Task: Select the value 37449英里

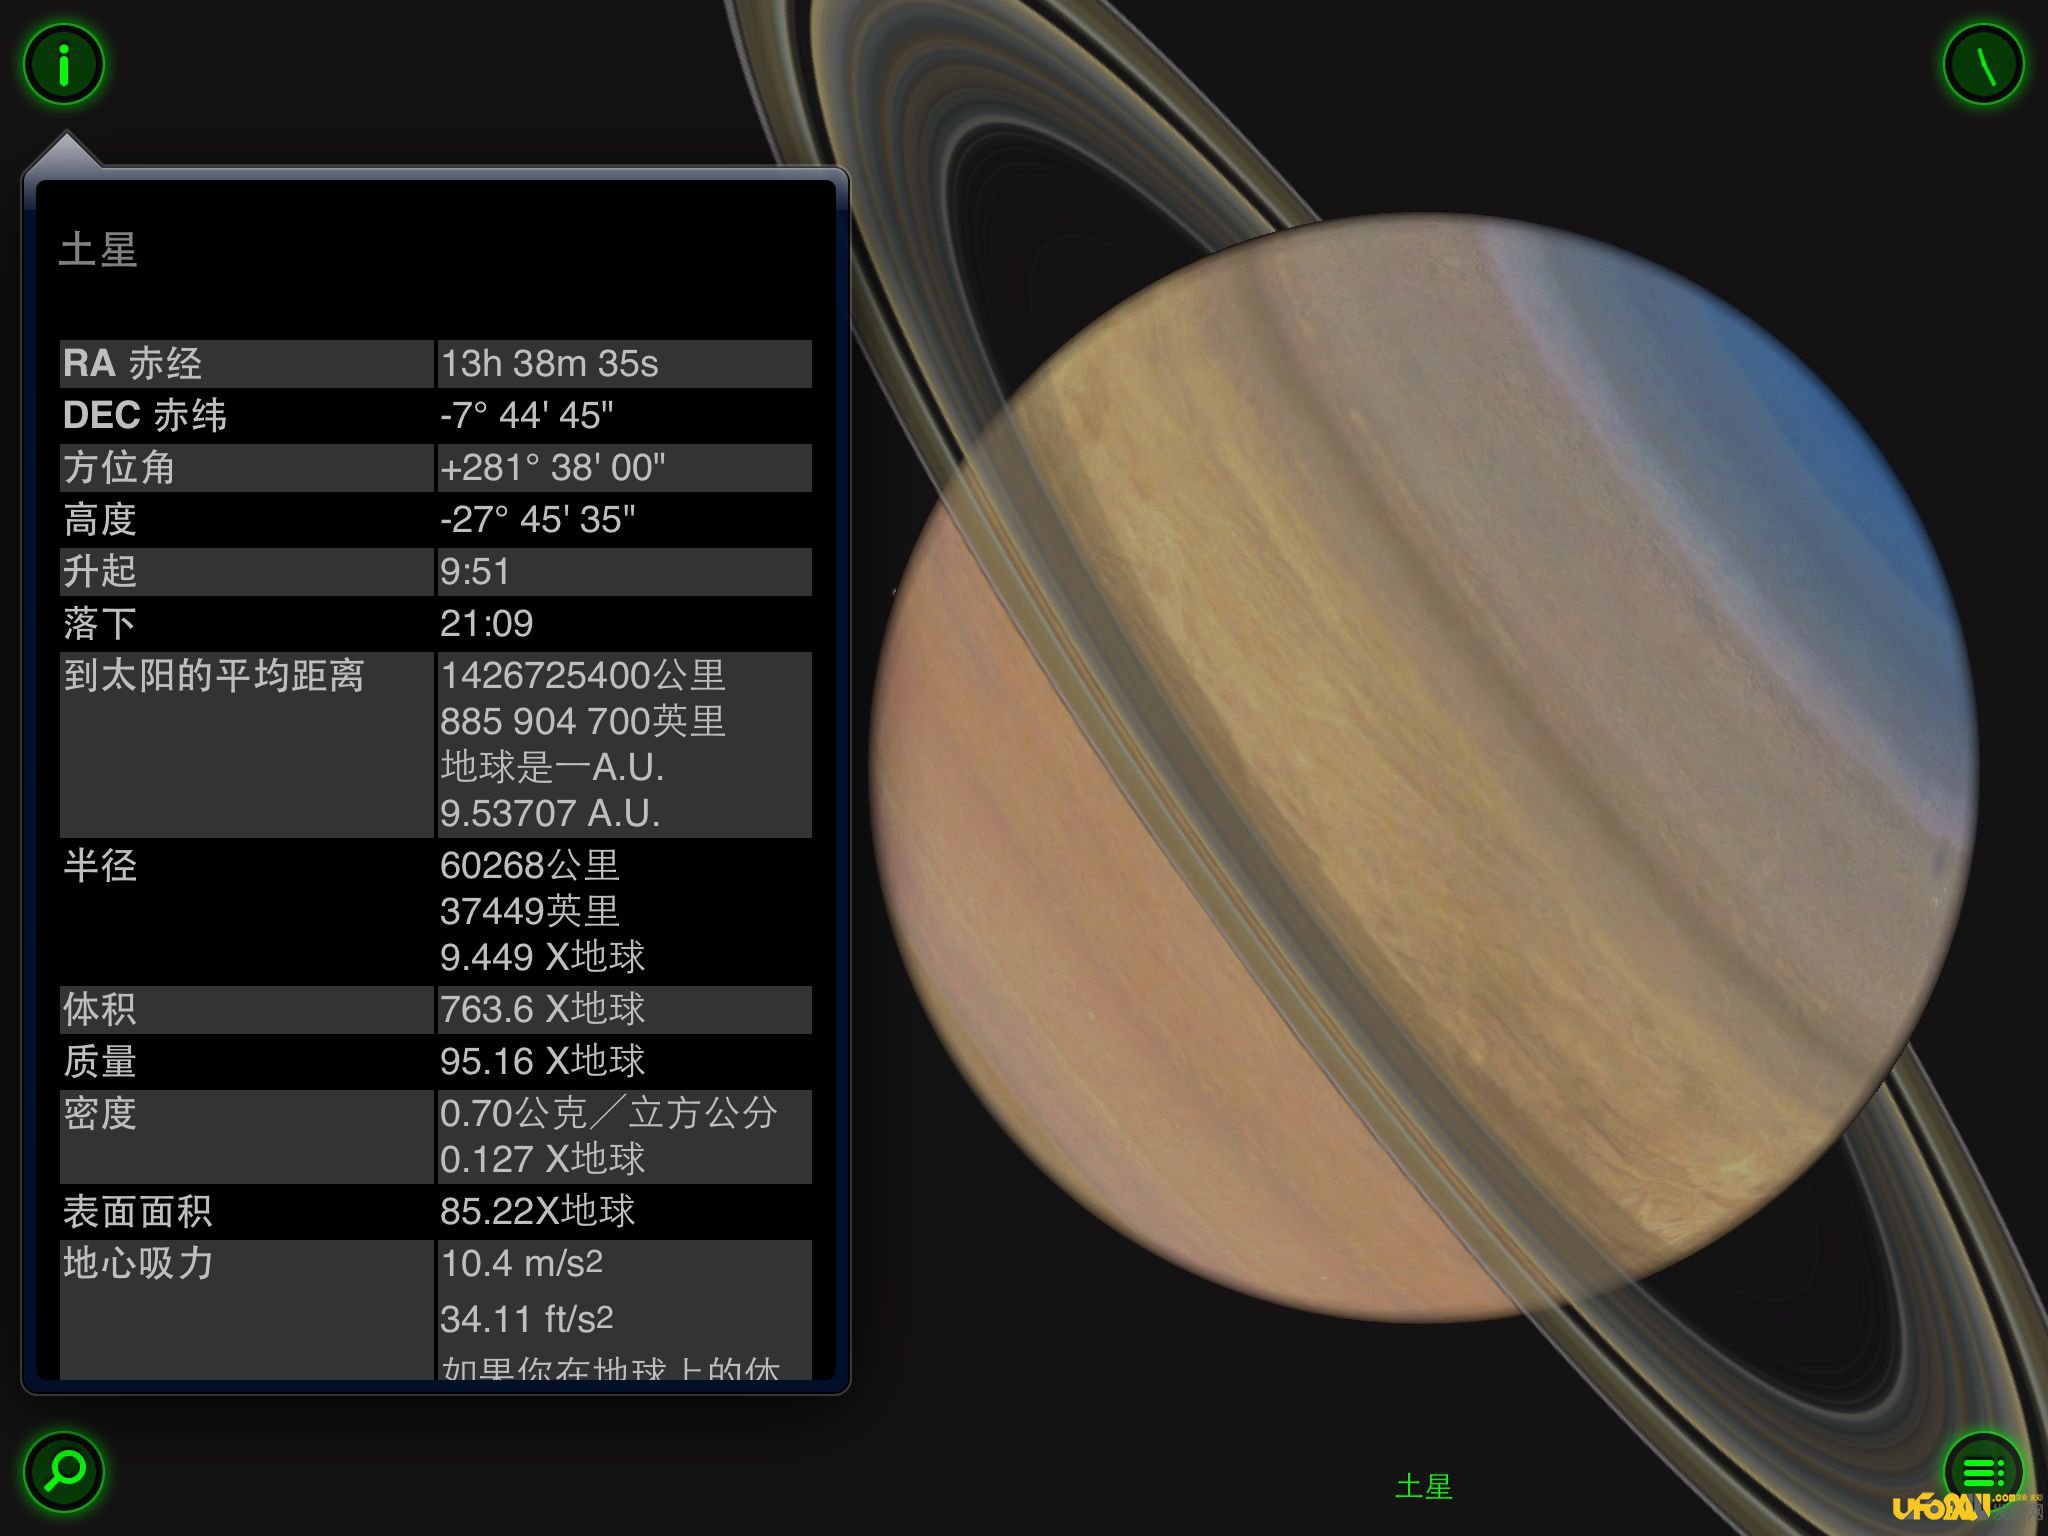Action: coord(530,911)
